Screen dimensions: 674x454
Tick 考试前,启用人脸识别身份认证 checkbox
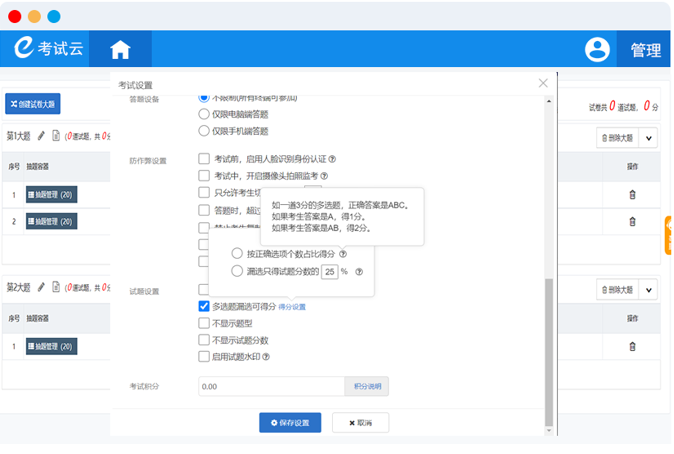click(x=204, y=158)
